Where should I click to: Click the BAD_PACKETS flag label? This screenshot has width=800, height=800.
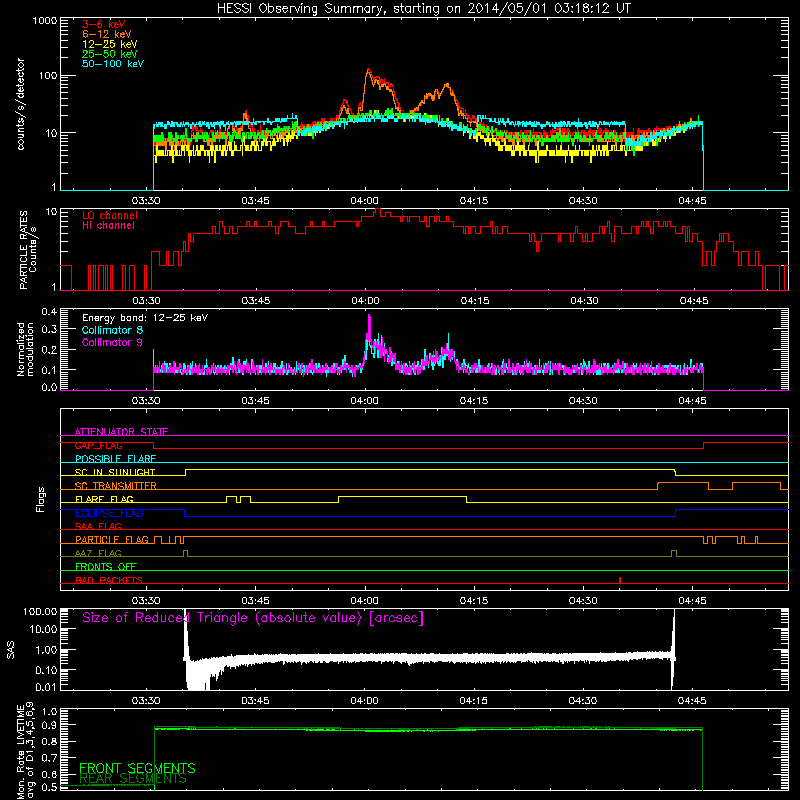pos(109,581)
